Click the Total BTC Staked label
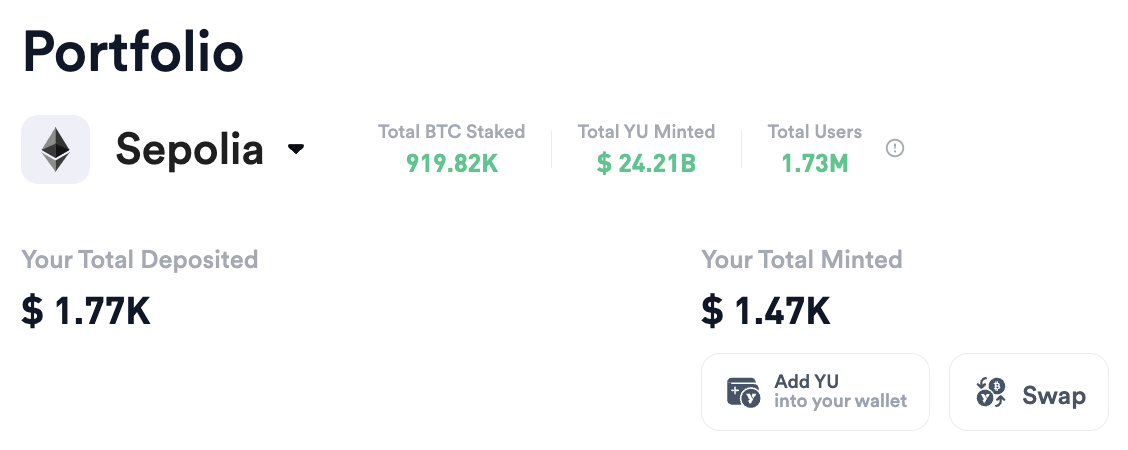This screenshot has height=450, width=1128. pos(452,132)
